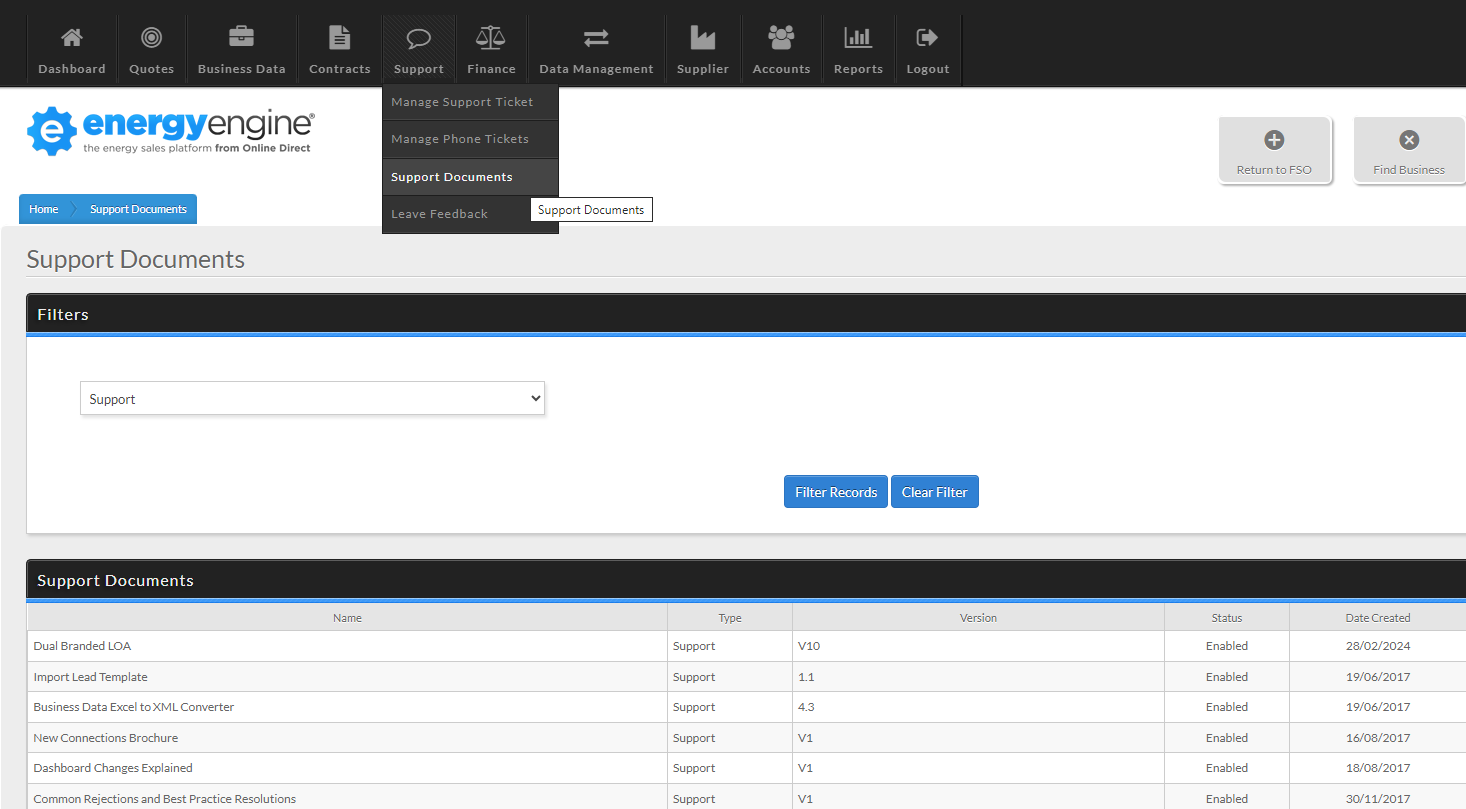
Task: Click Data Management arrows icon
Action: (x=596, y=38)
